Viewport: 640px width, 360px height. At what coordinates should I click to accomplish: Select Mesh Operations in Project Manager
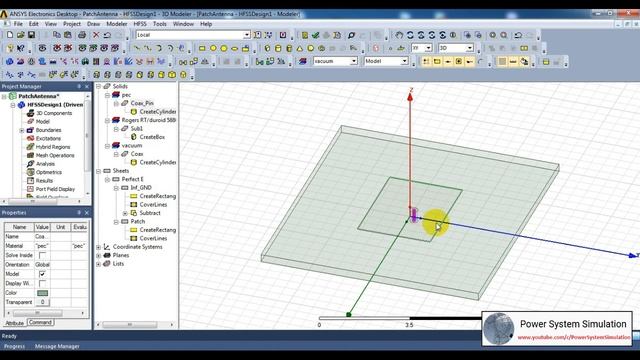tap(55, 156)
